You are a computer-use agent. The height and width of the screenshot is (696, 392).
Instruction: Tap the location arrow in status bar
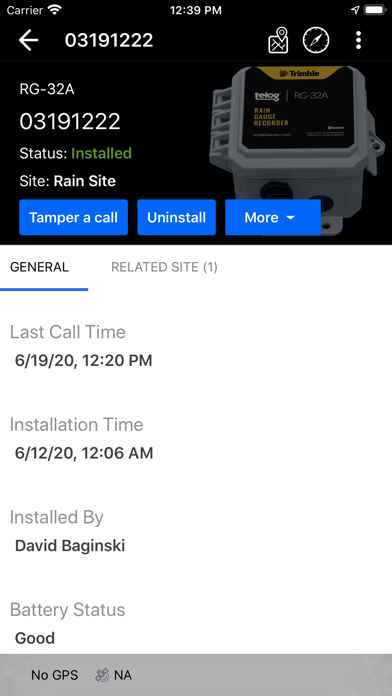tap(355, 10)
